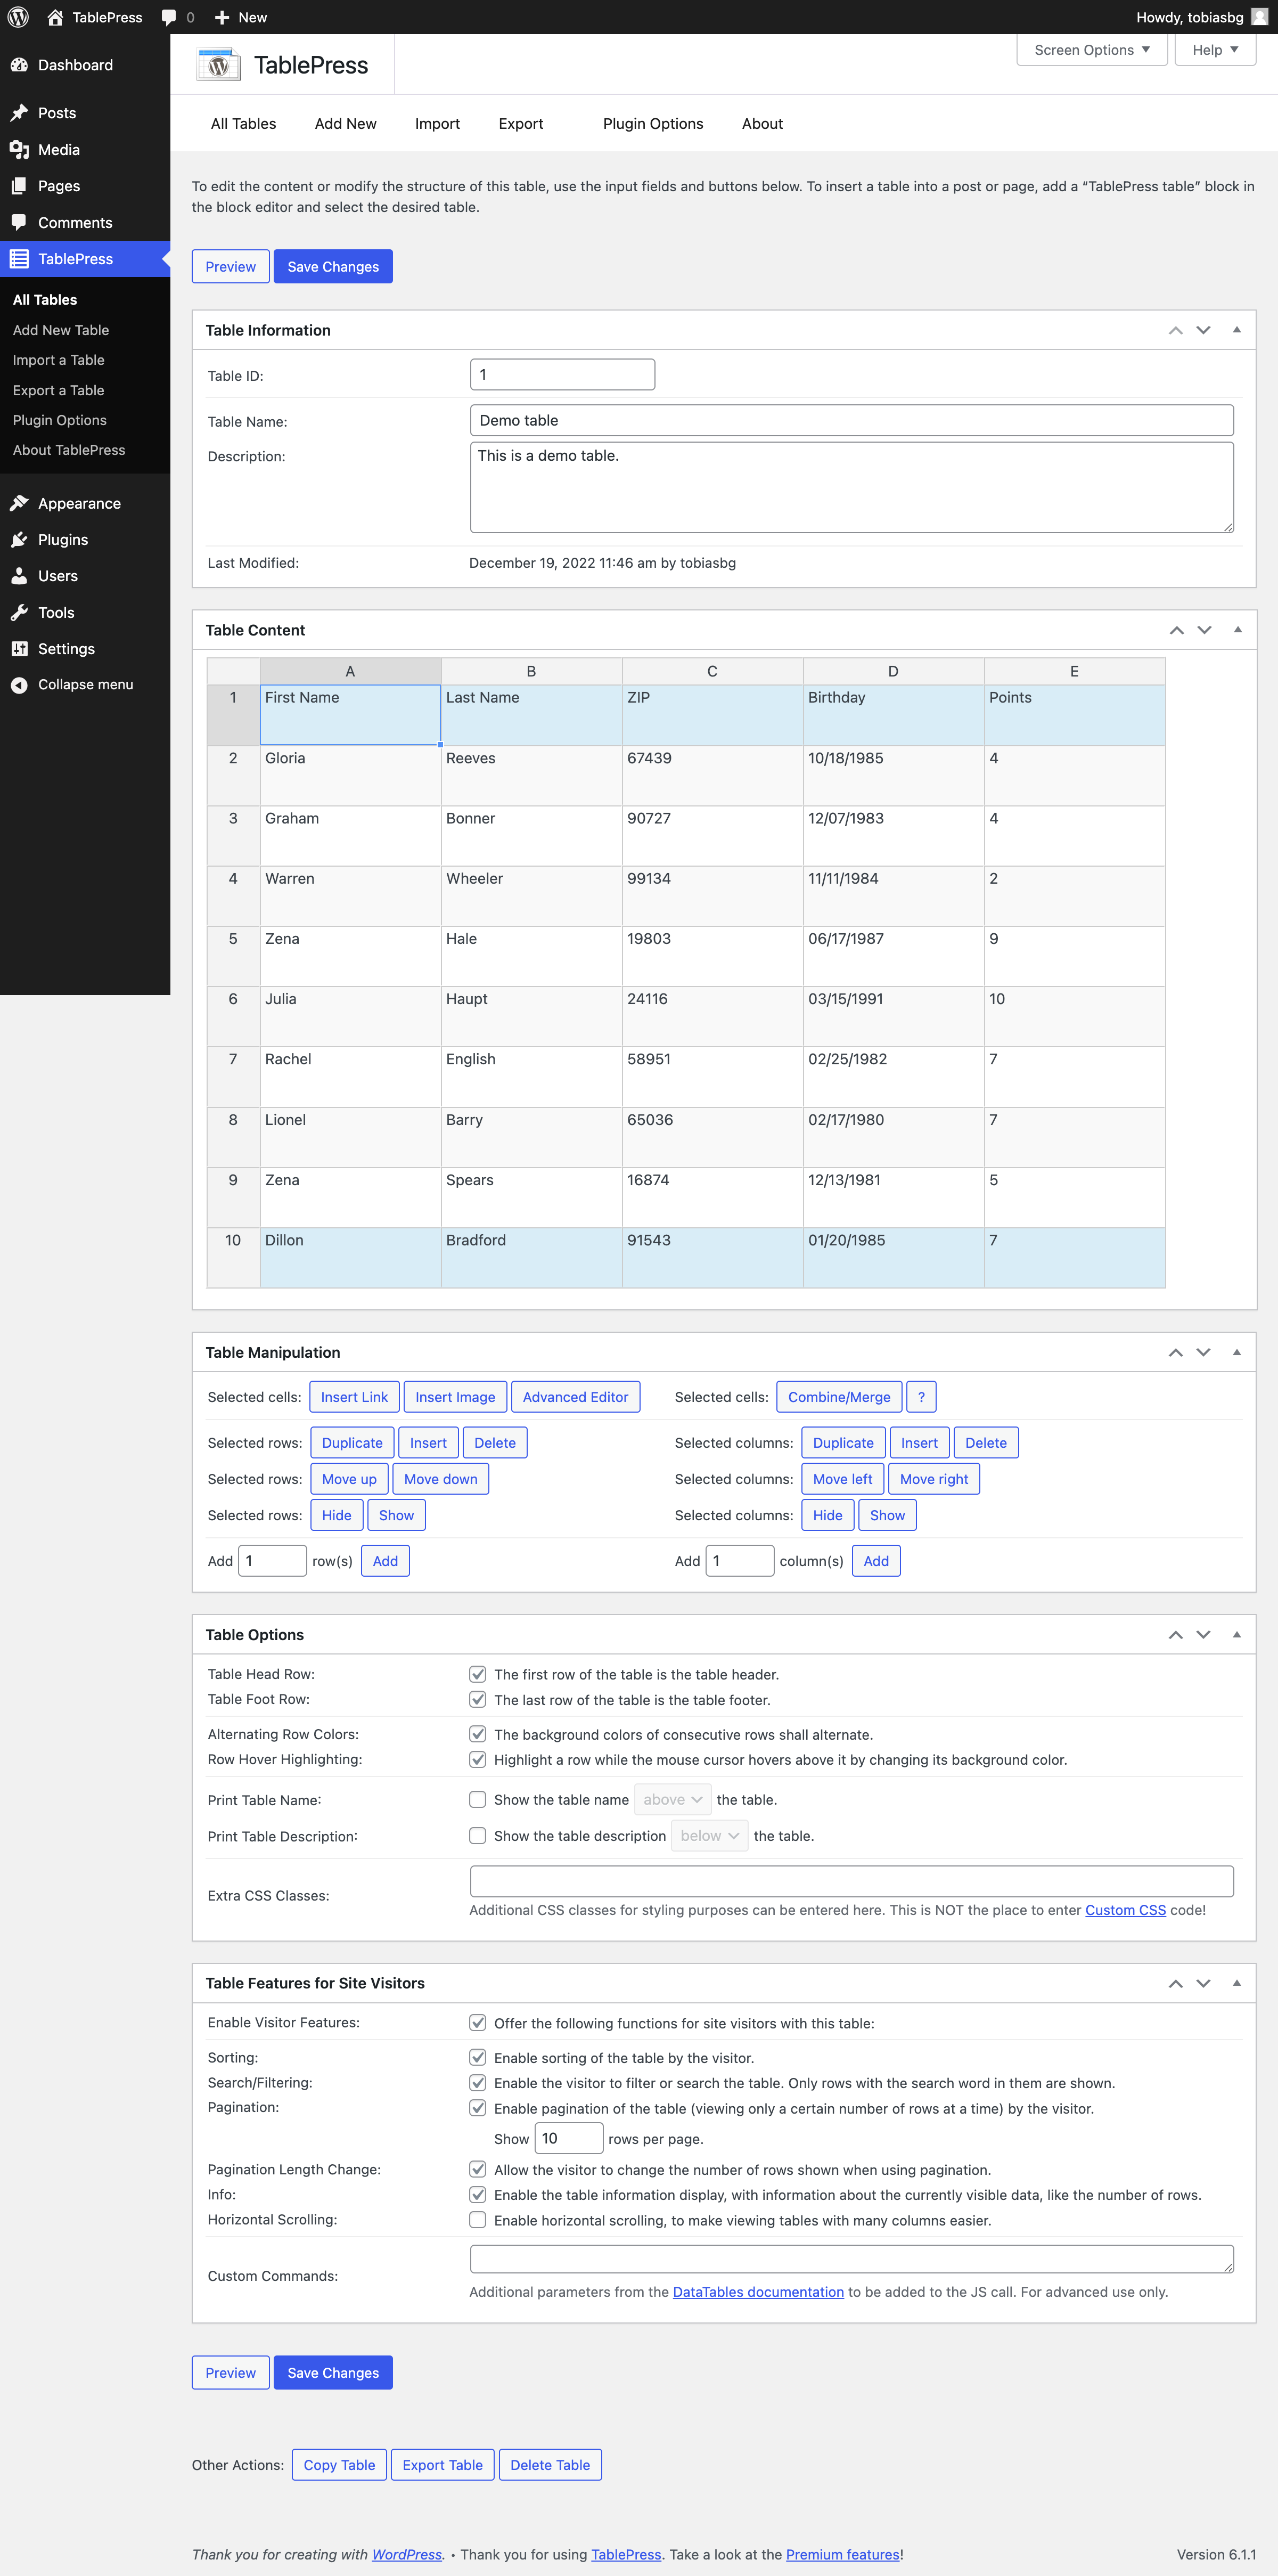The height and width of the screenshot is (2576, 1278).
Task: Select column header C in the table
Action: 712,671
